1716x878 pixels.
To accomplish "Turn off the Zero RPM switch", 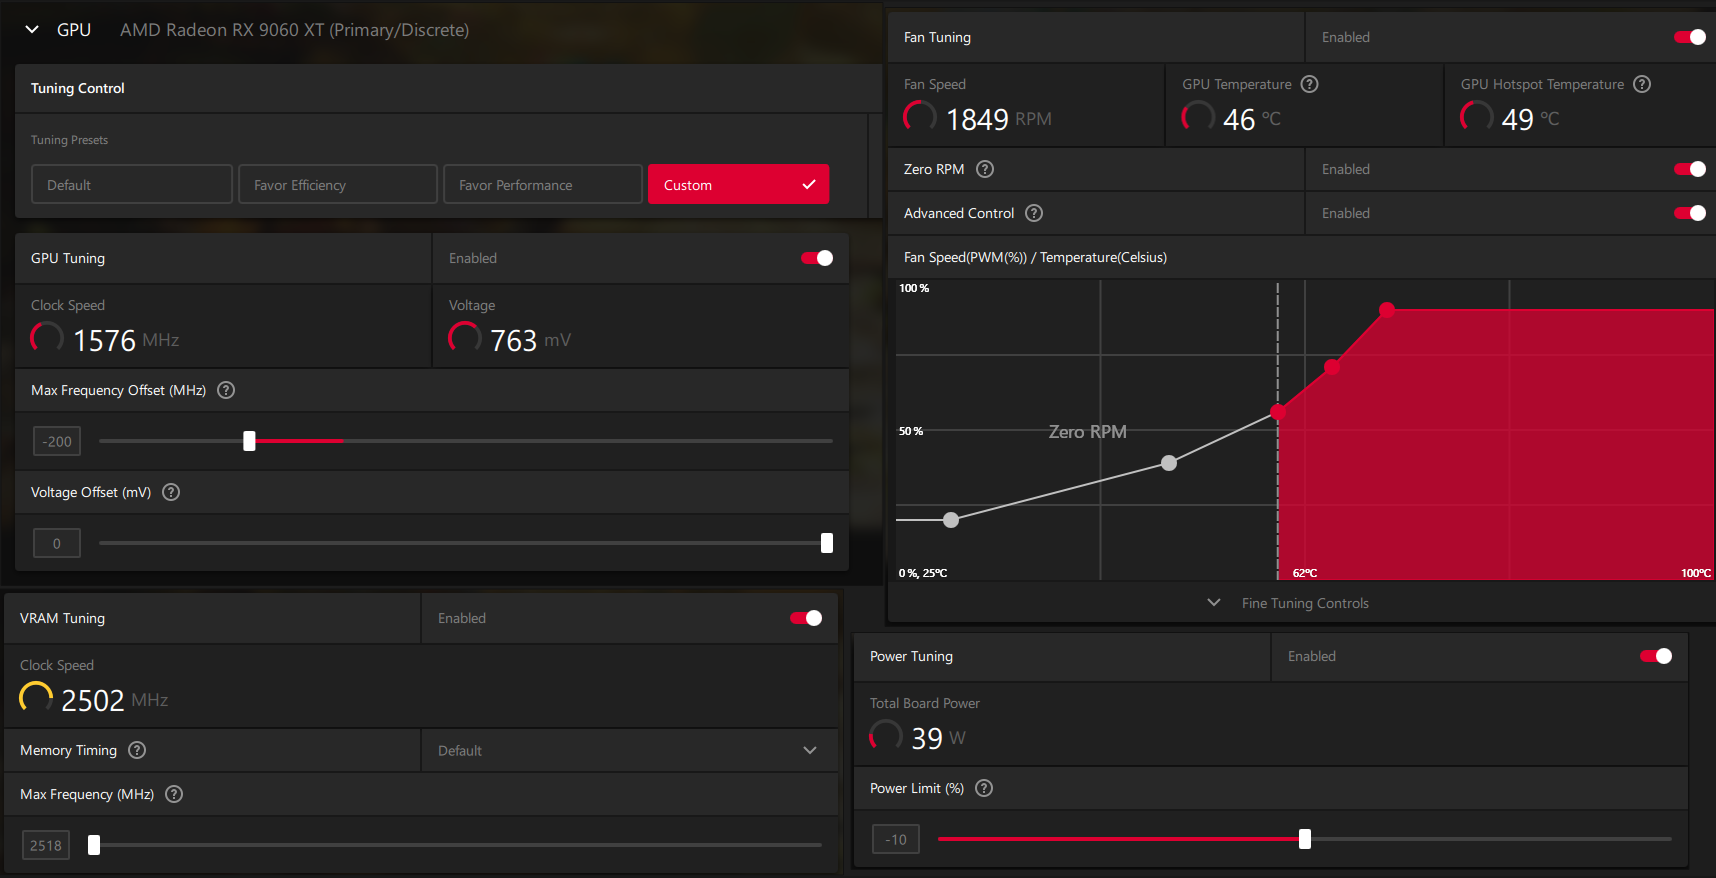I will pyautogui.click(x=1690, y=169).
